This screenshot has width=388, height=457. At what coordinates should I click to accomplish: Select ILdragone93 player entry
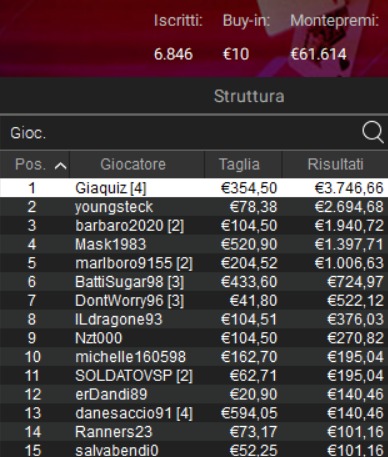(x=194, y=319)
